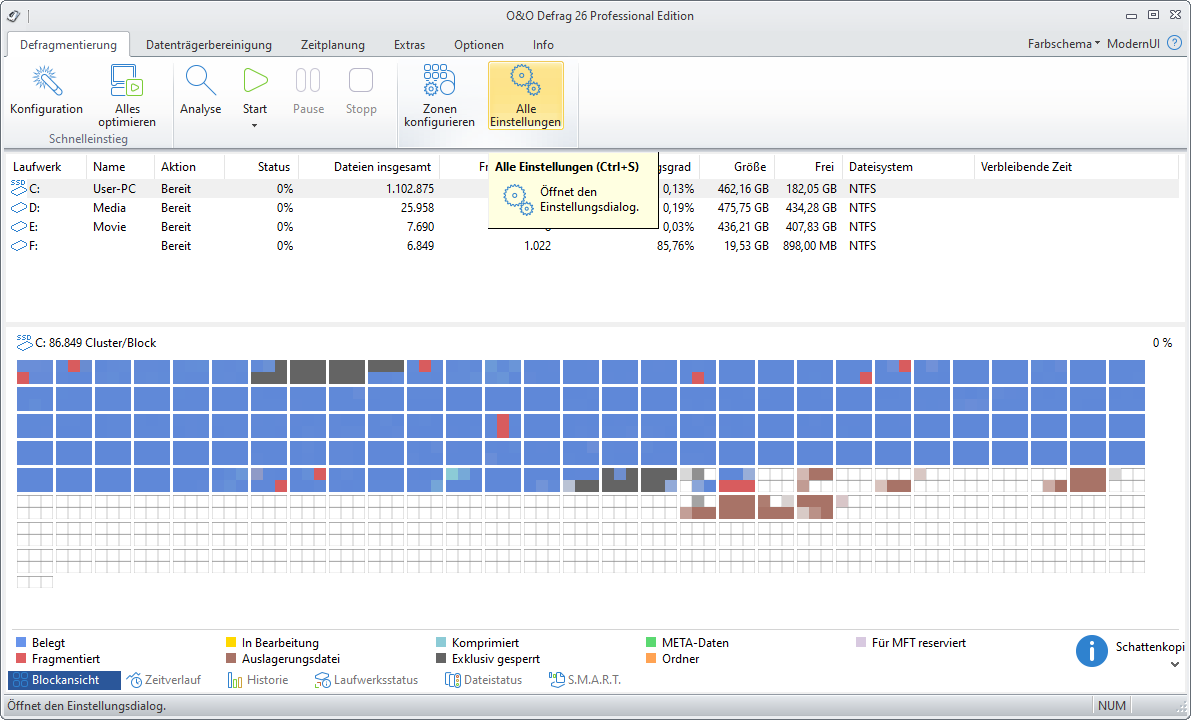Sort by Verbleibende Zeit column header
1191x720 pixels.
[x=1076, y=166]
